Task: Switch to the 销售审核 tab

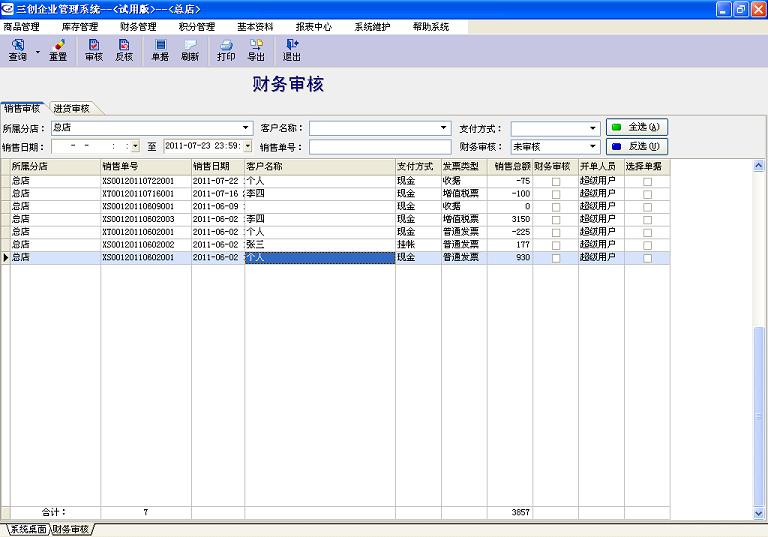Action: tap(23, 108)
